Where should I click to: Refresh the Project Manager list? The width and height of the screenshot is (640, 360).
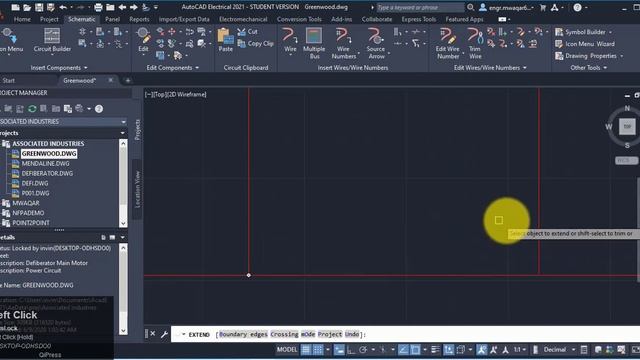click(32, 109)
